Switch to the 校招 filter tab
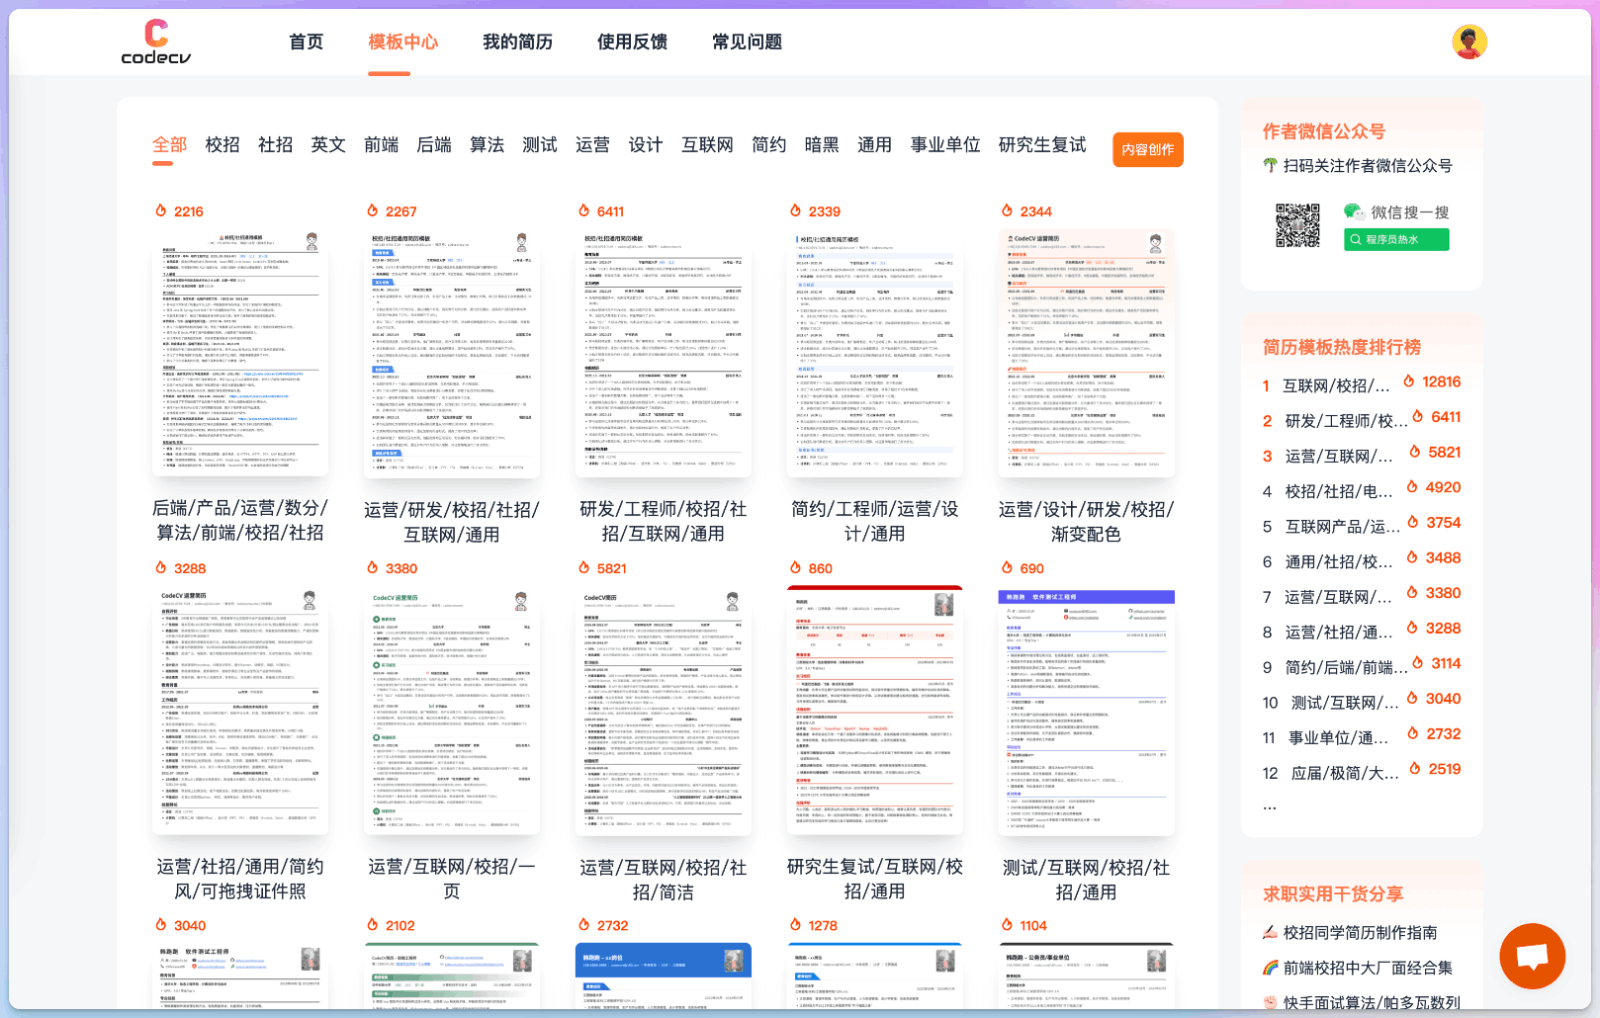 [220, 144]
